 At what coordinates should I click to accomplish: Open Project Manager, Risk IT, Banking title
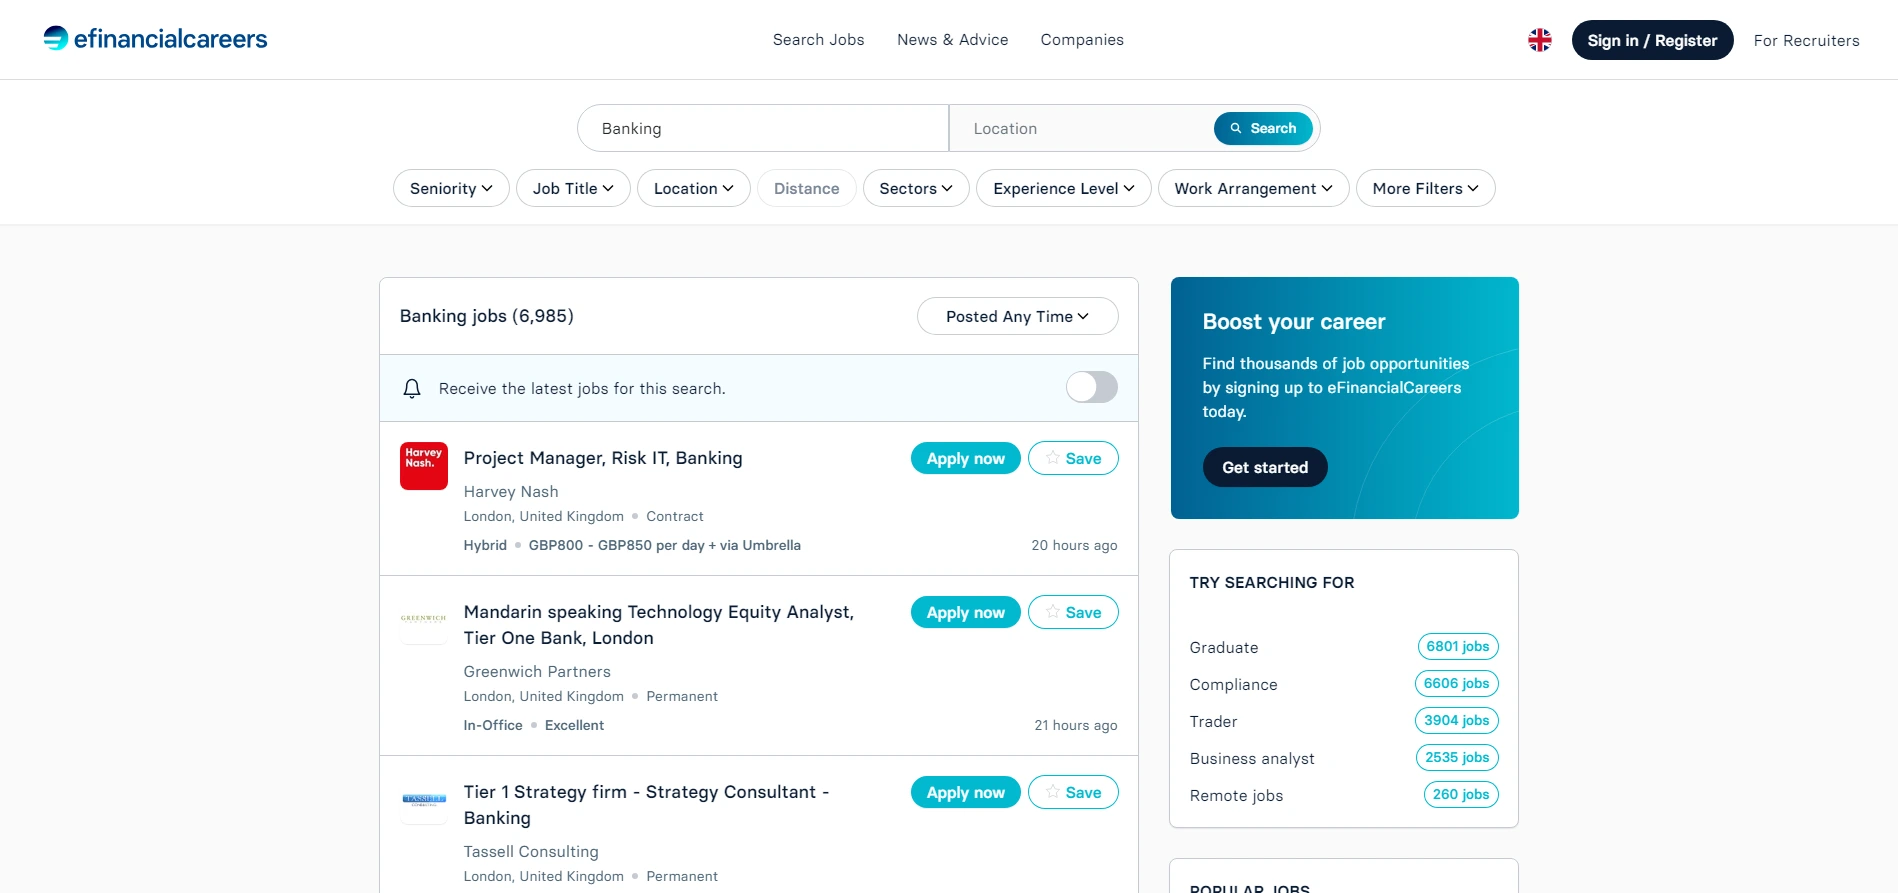tap(603, 458)
